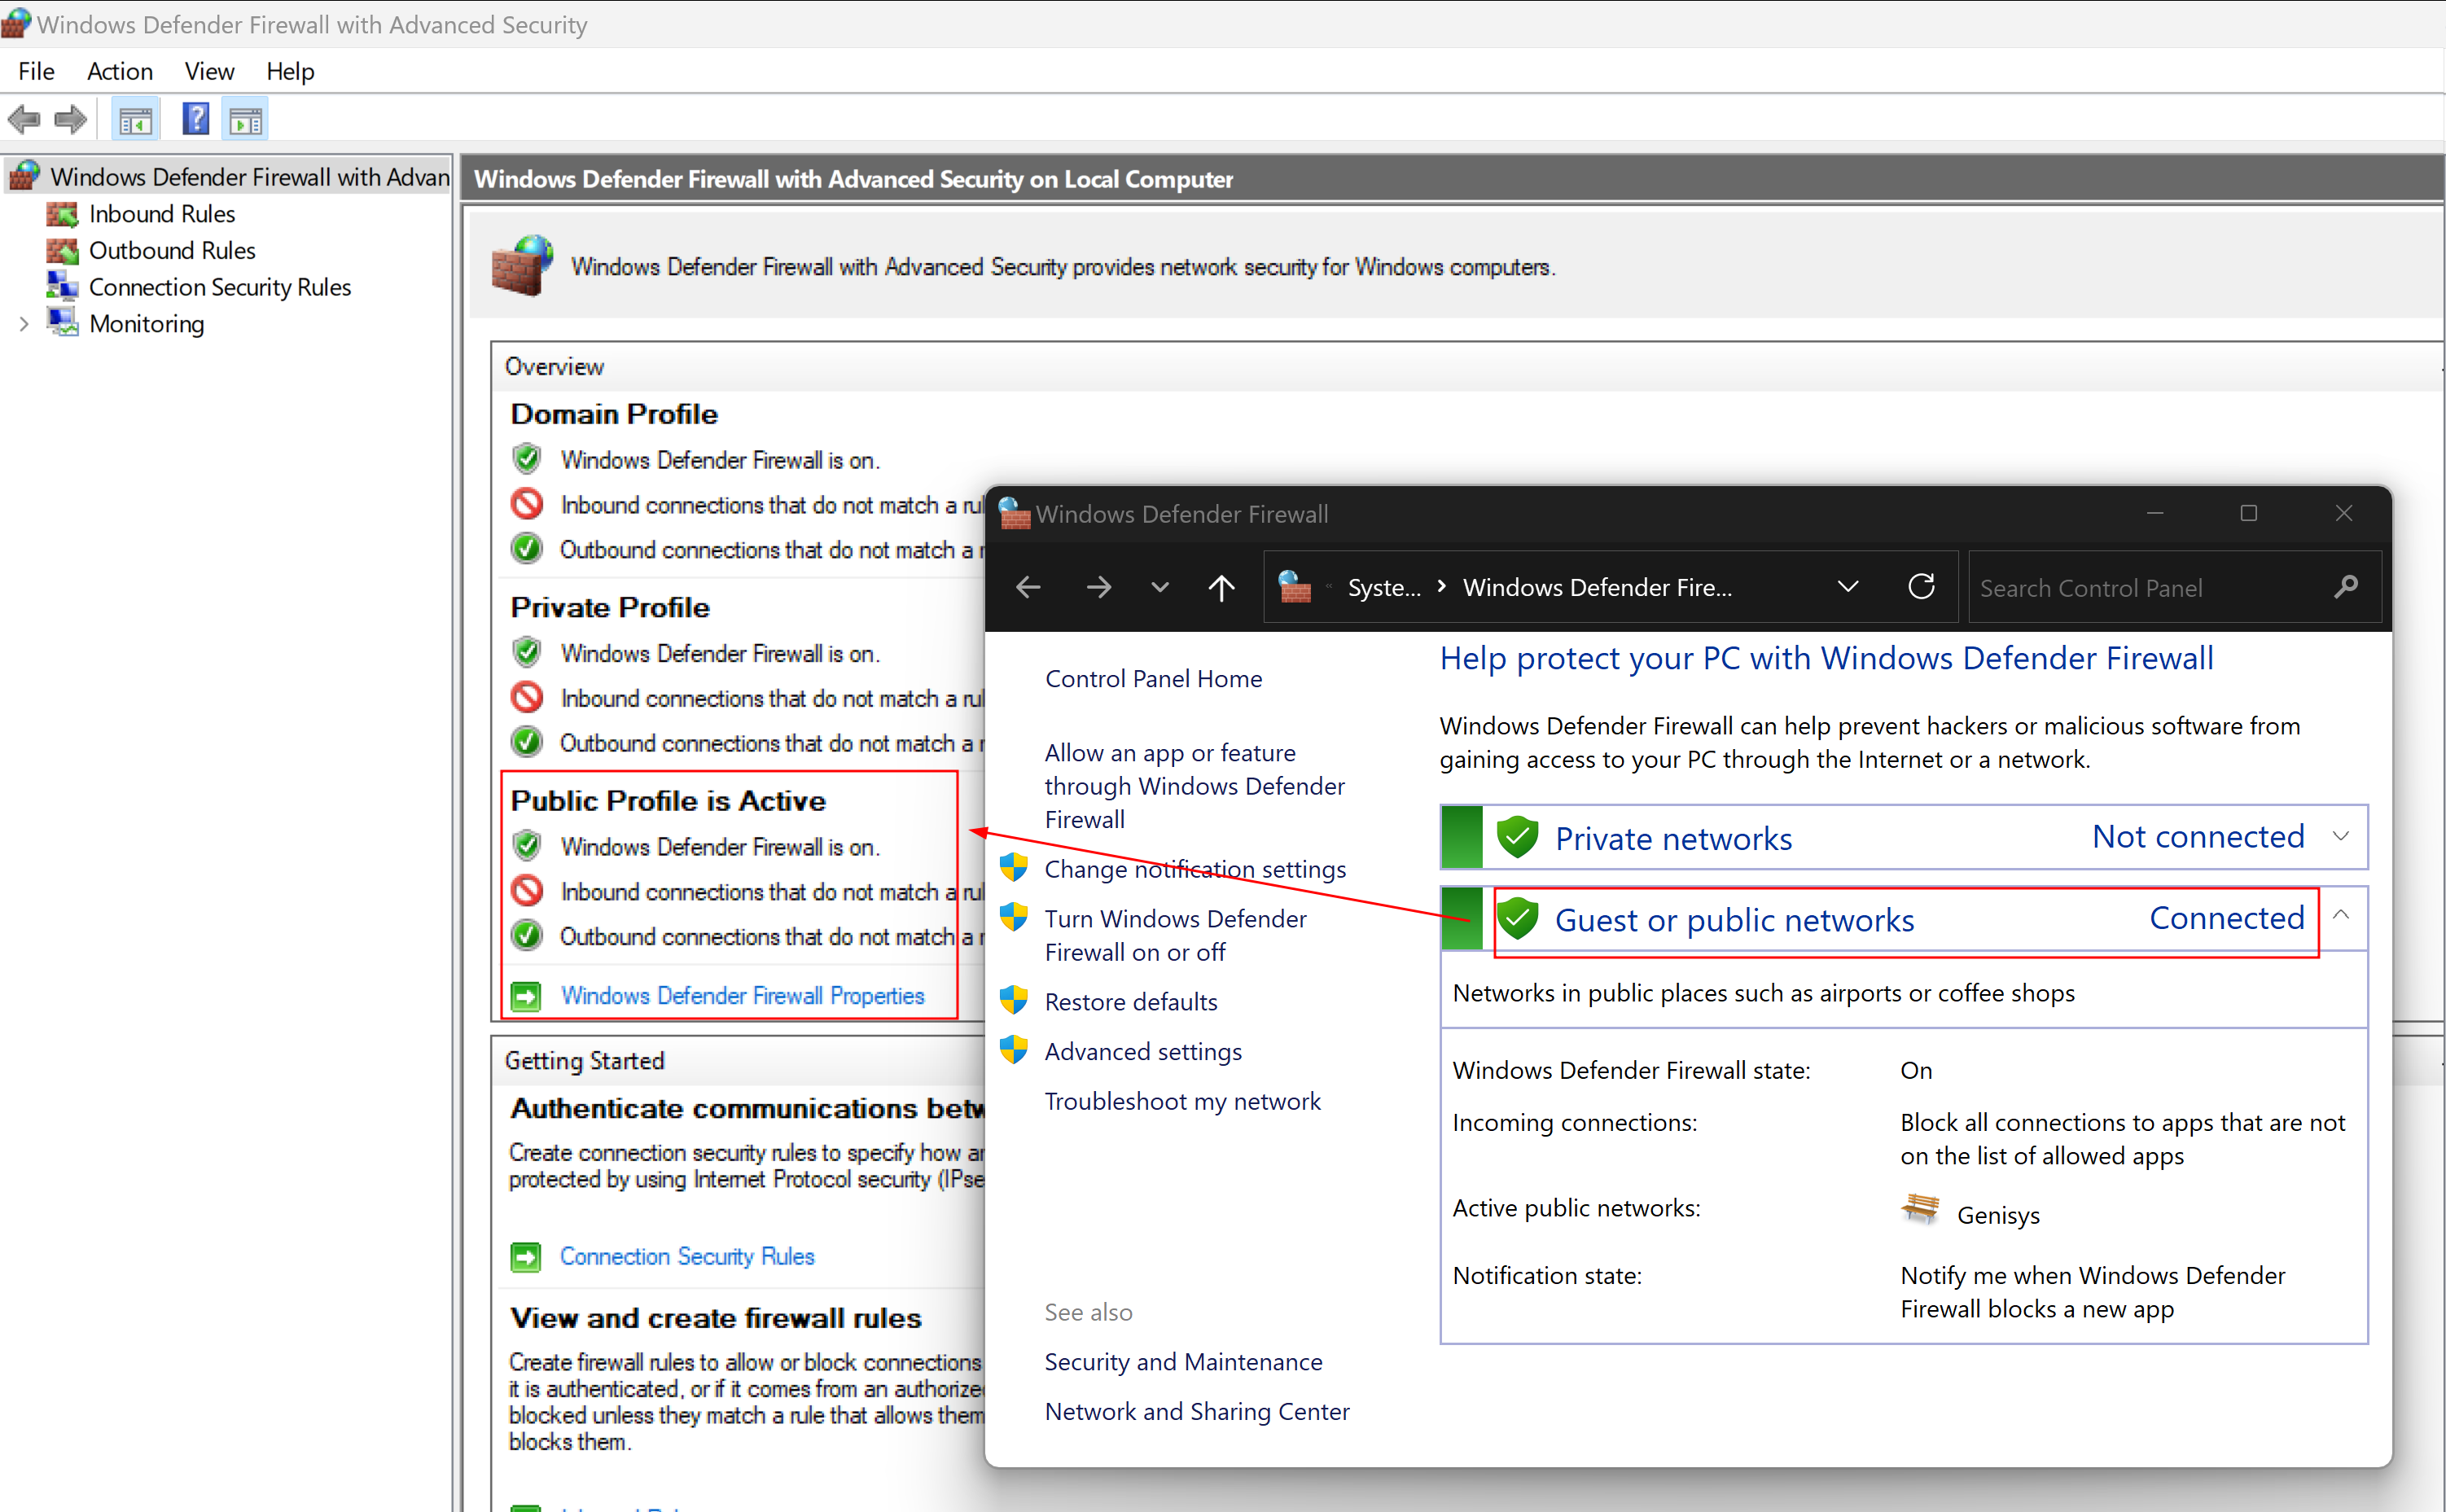Viewport: 2446px width, 1512px height.
Task: Collapse Guest or public networks section
Action: (x=2341, y=916)
